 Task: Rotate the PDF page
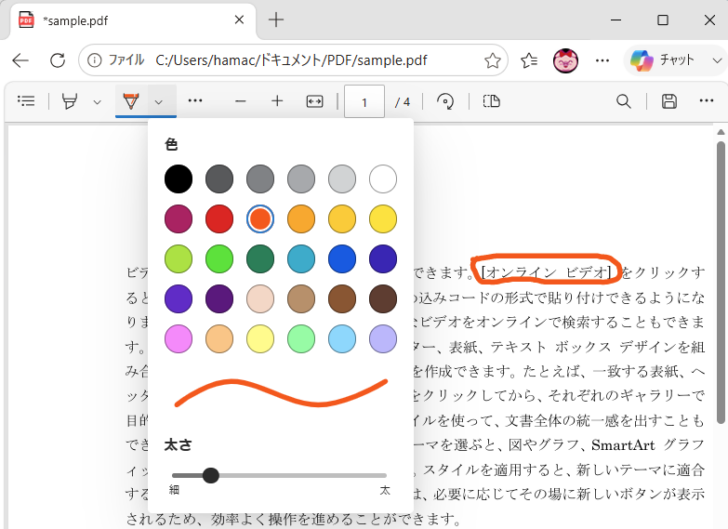[x=445, y=101]
